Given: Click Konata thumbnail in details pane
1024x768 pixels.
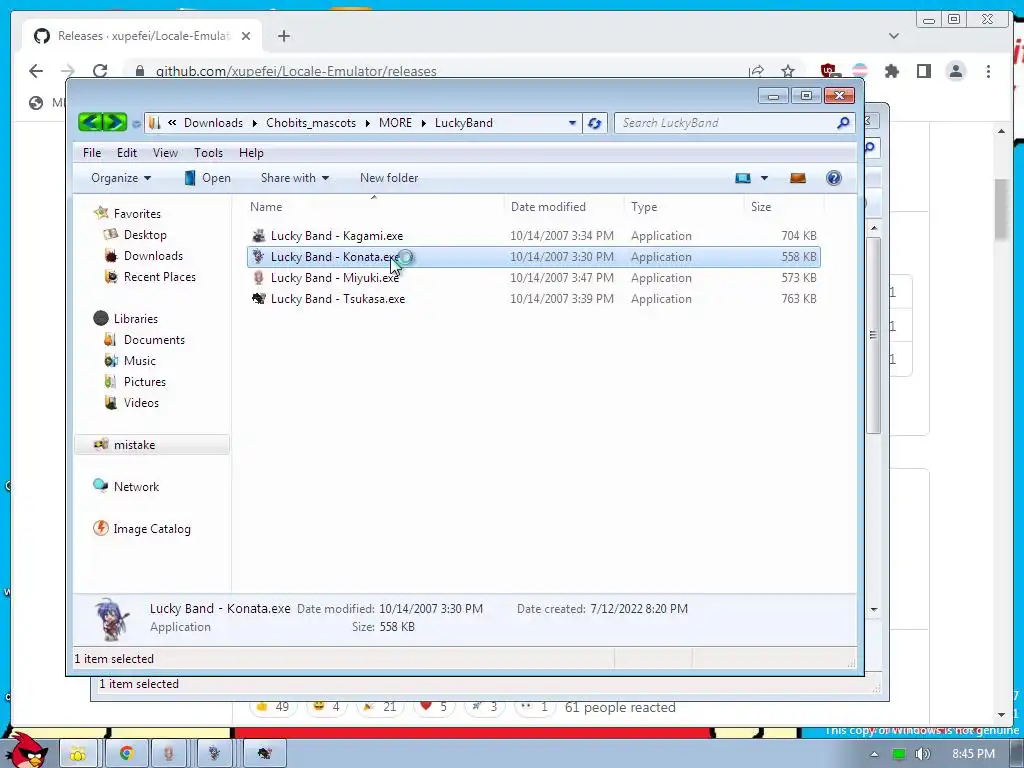Looking at the screenshot, I should point(112,618).
